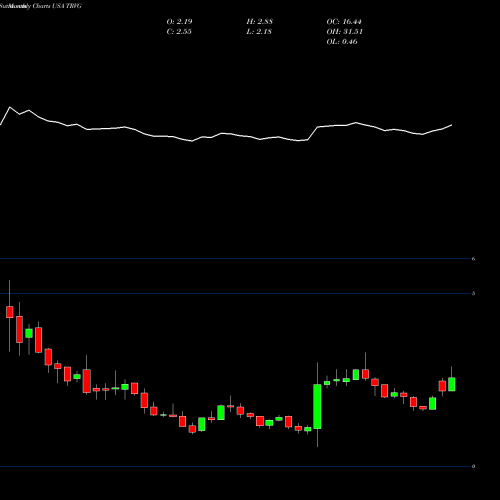Click the last green candlestick on the right
Screen dimensions: 500x500
pos(452,384)
